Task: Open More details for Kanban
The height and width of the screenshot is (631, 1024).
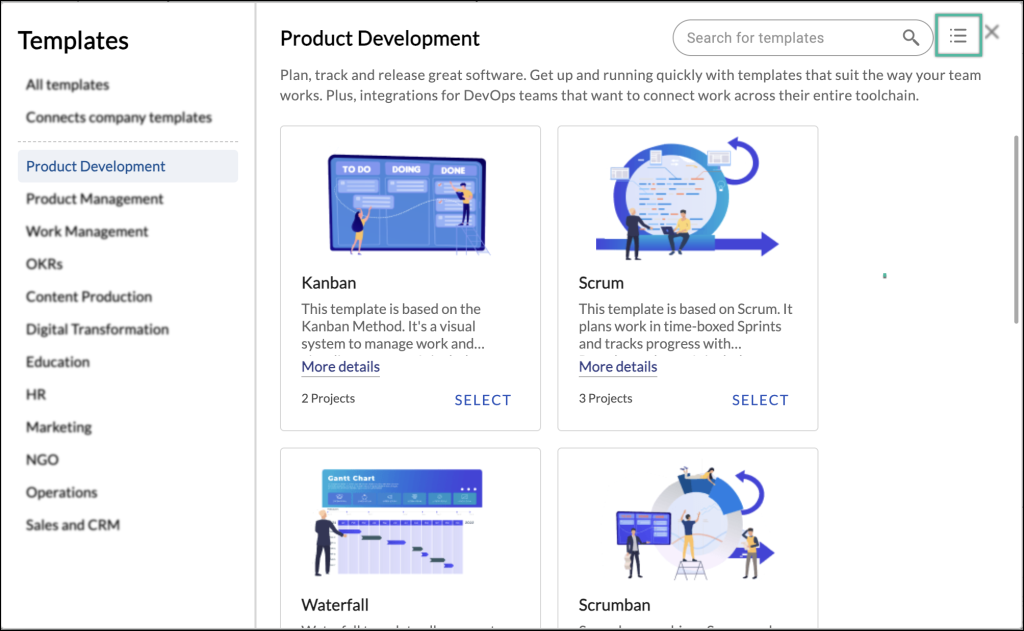Action: coord(340,366)
